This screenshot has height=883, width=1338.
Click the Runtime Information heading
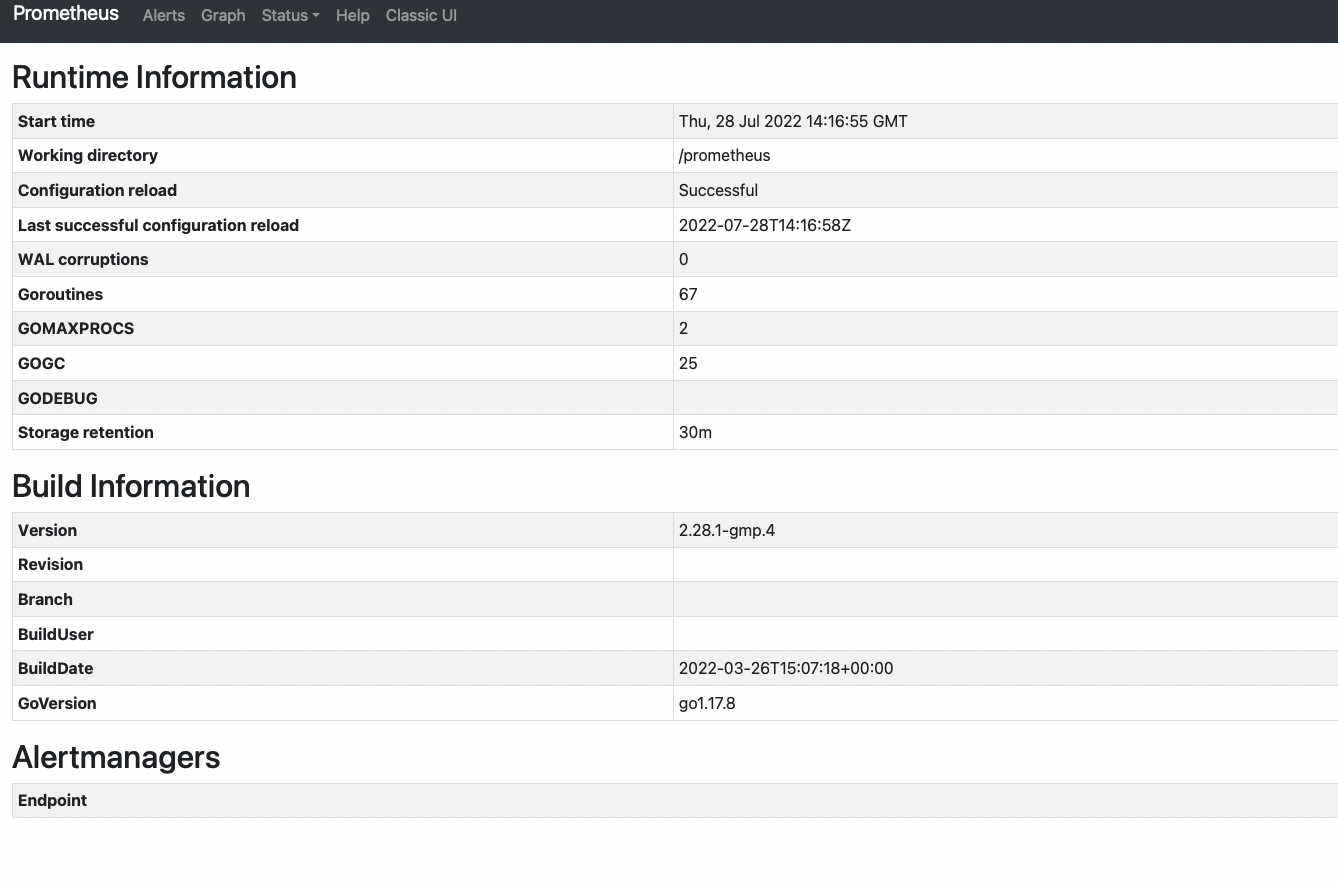pos(154,77)
